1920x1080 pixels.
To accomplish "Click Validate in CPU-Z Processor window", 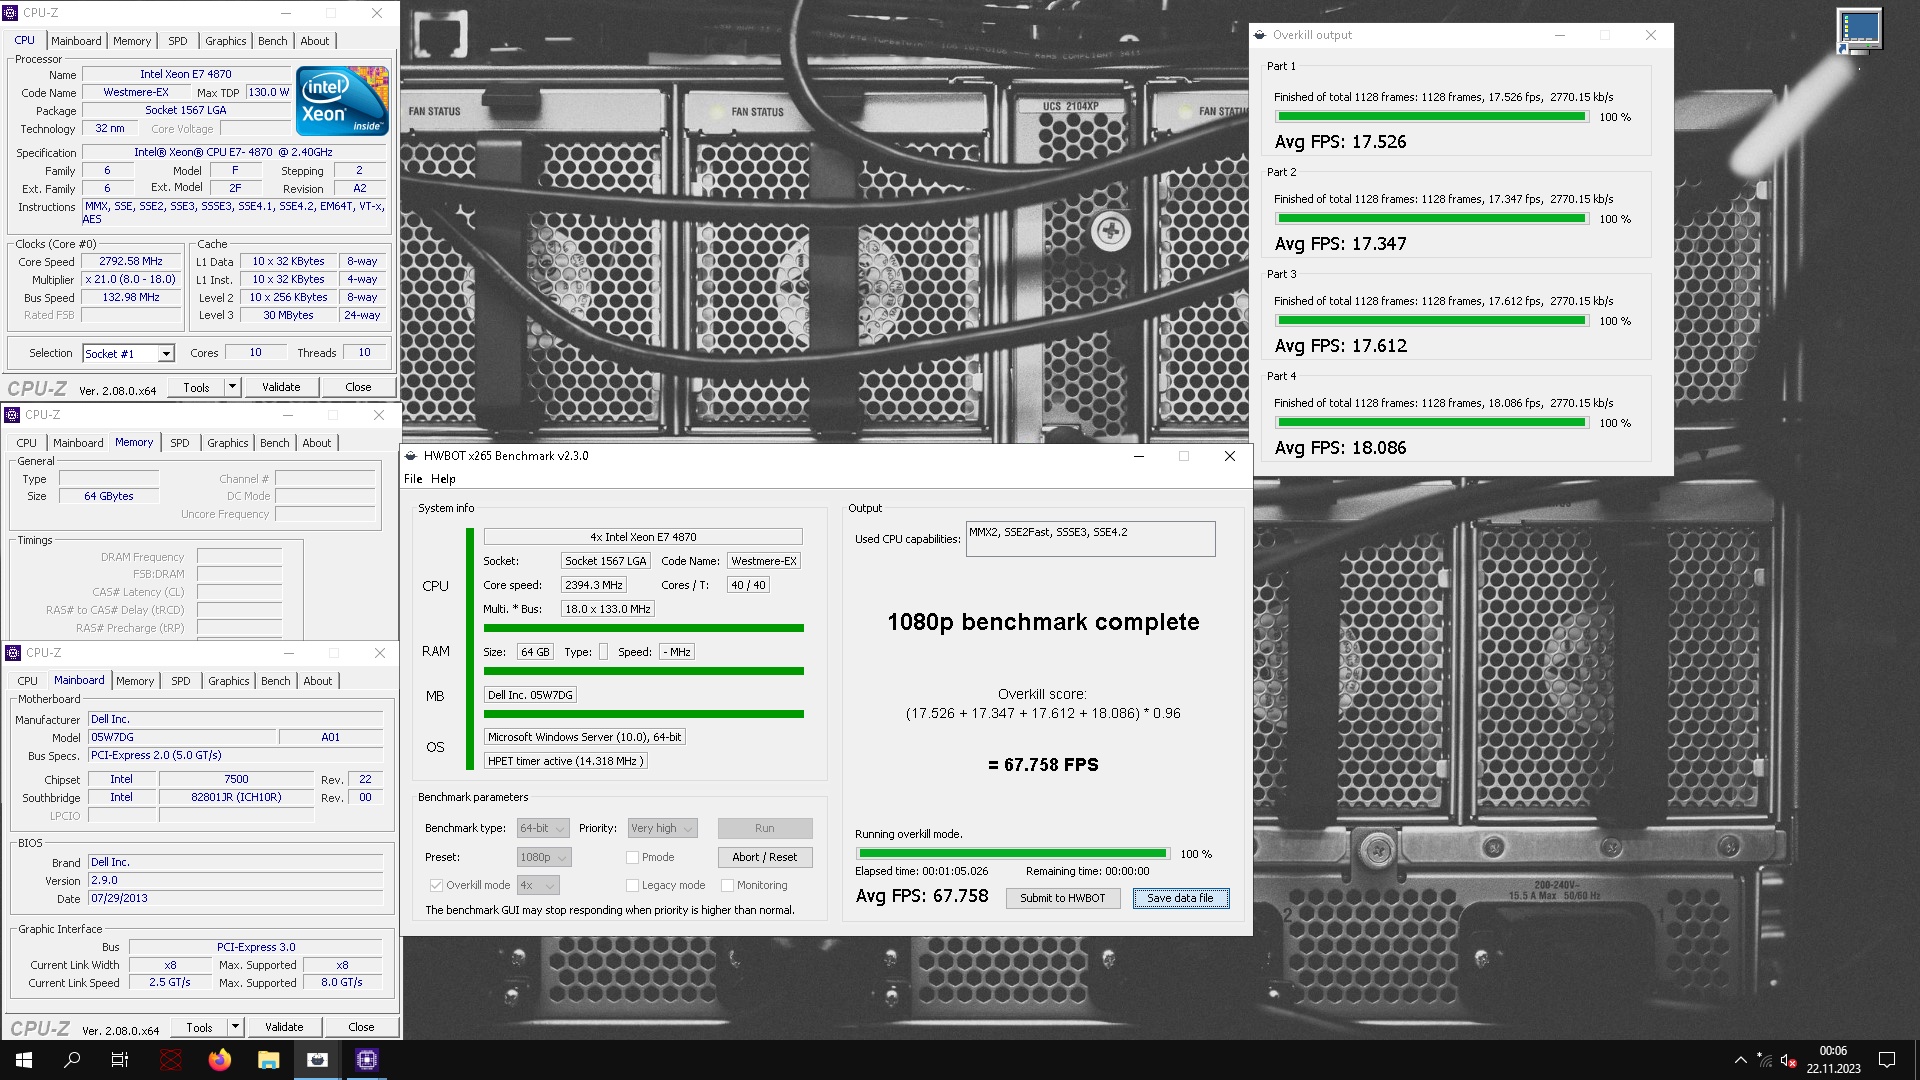I will (x=281, y=387).
